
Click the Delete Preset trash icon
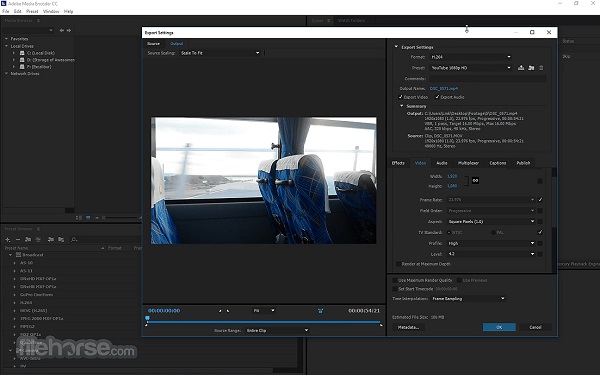pos(541,68)
